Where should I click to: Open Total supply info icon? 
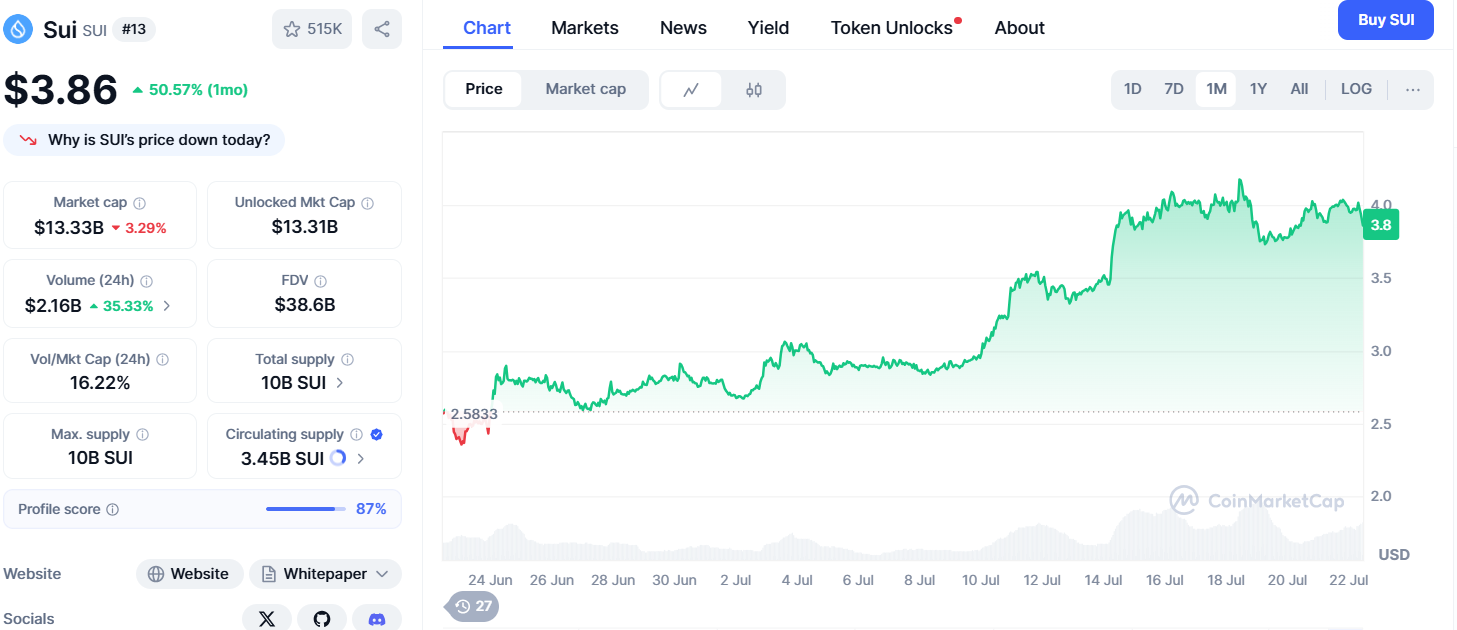(348, 359)
